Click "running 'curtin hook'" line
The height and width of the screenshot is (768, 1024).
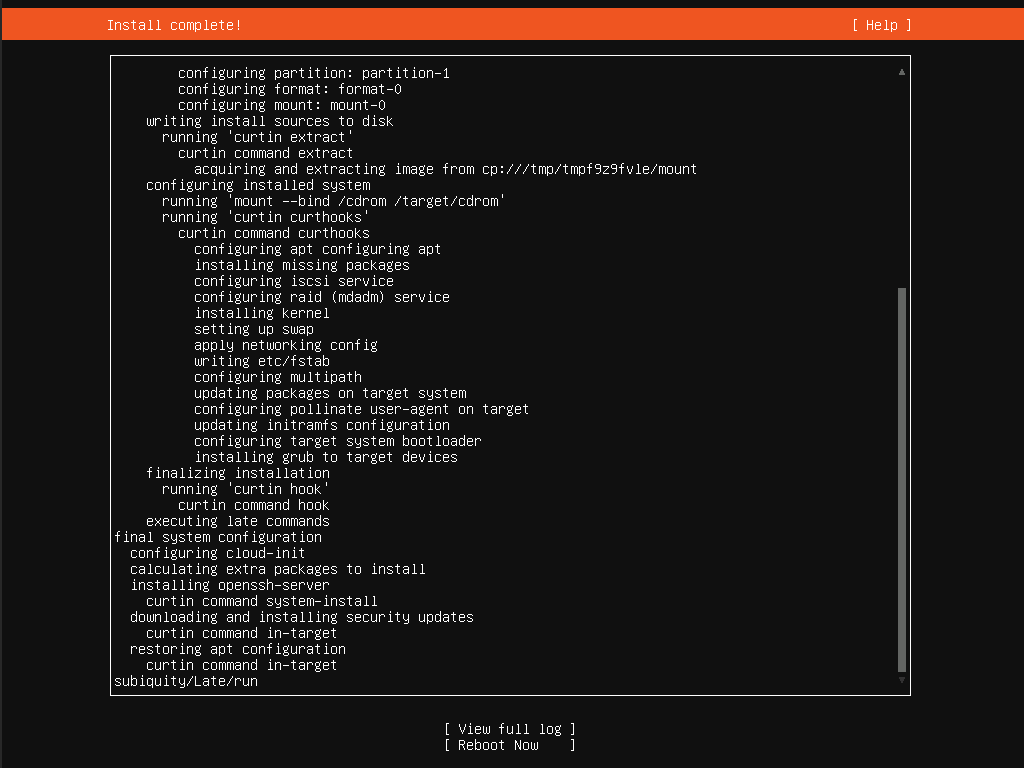(x=246, y=489)
